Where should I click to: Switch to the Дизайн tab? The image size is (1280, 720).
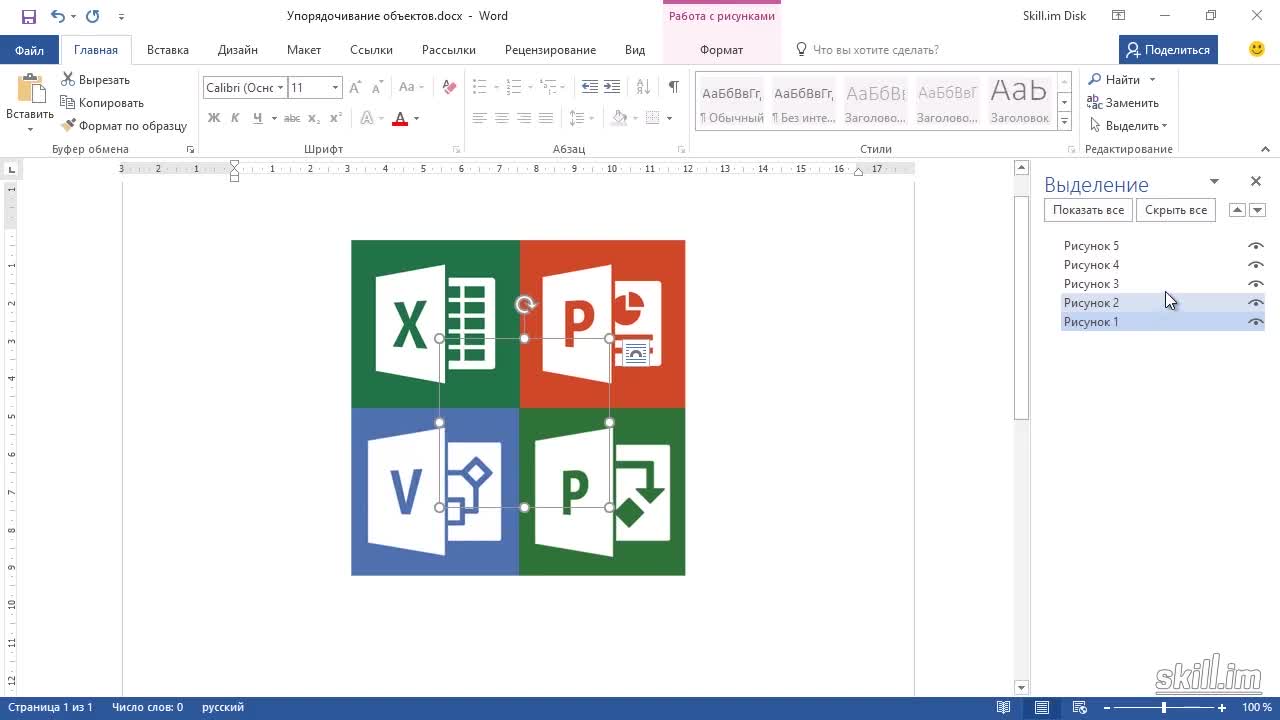(x=238, y=50)
